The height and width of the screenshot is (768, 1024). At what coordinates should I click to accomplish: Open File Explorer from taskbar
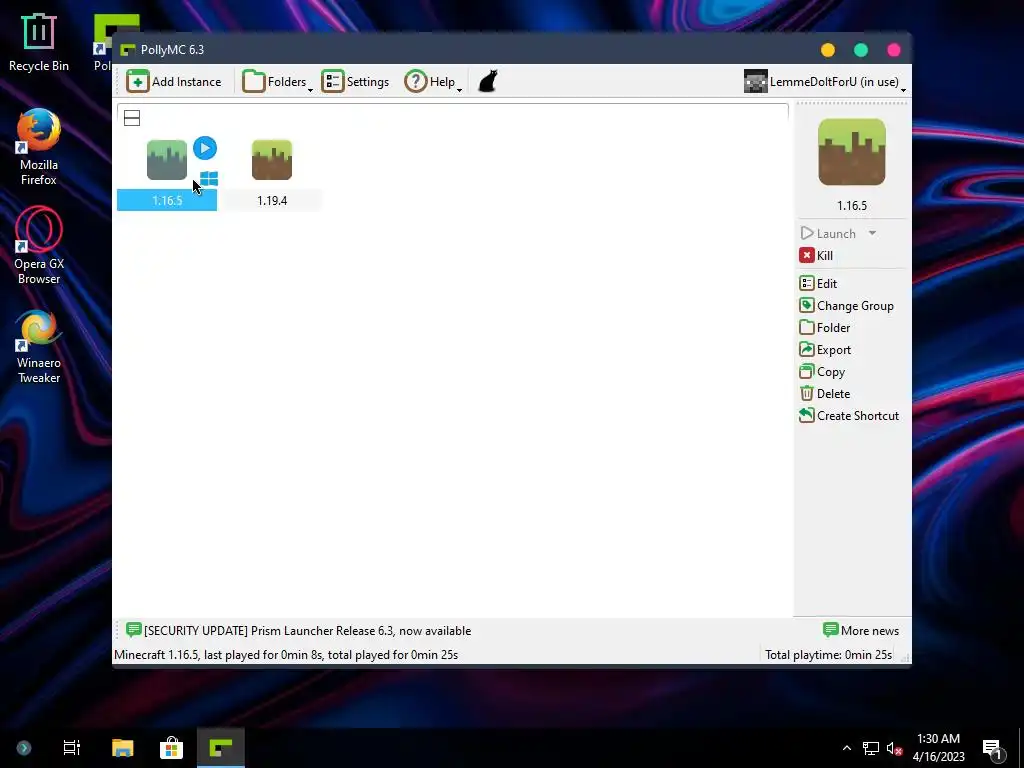pos(122,748)
